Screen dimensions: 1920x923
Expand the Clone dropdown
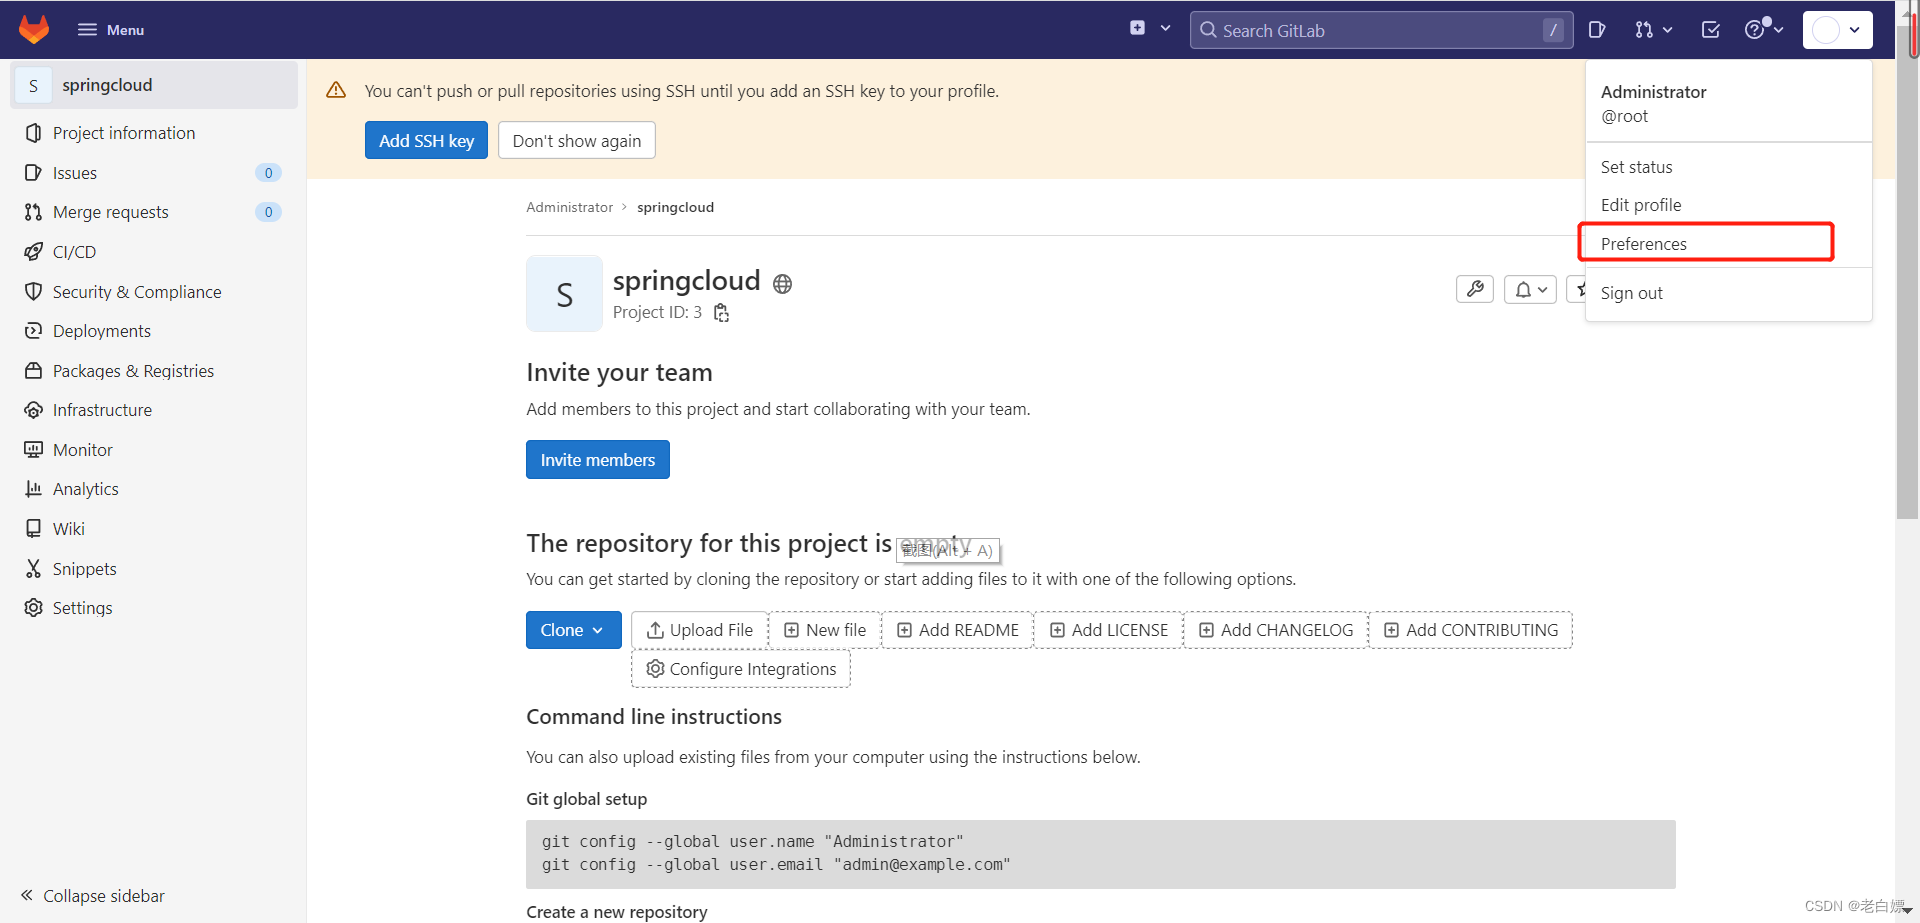coord(573,630)
